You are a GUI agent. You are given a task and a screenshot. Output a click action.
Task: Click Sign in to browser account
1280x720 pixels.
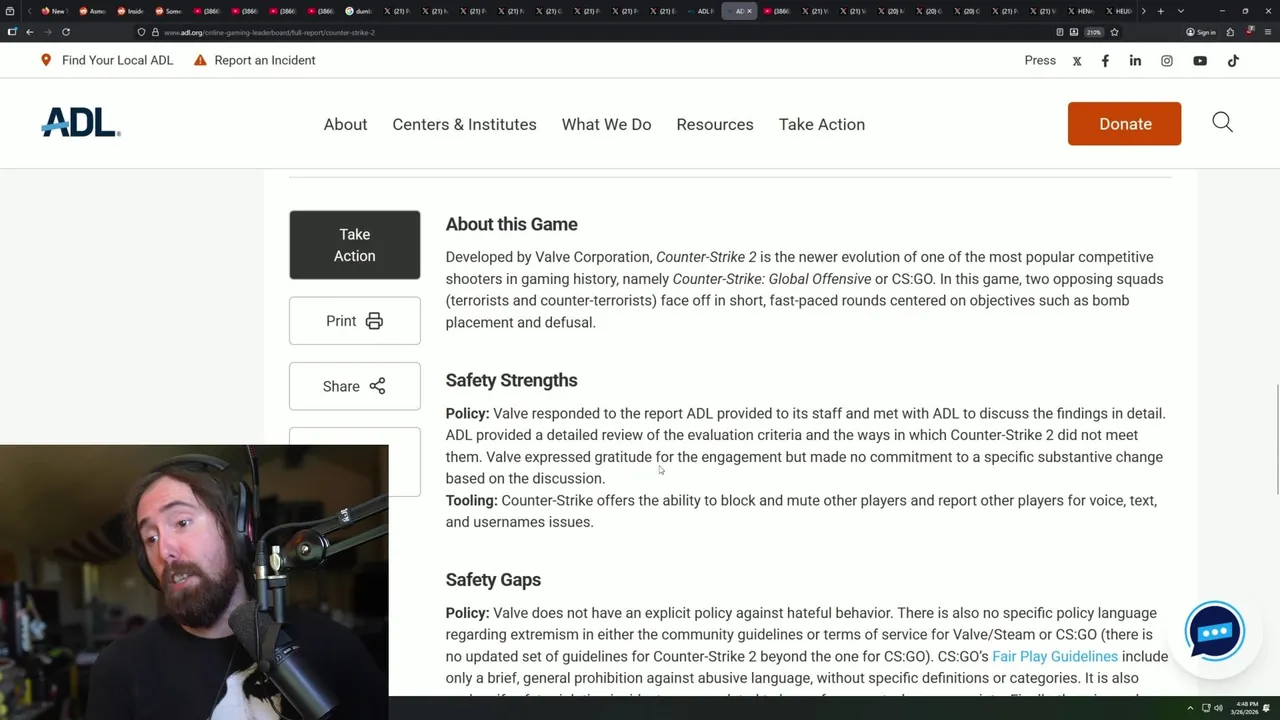[1201, 32]
